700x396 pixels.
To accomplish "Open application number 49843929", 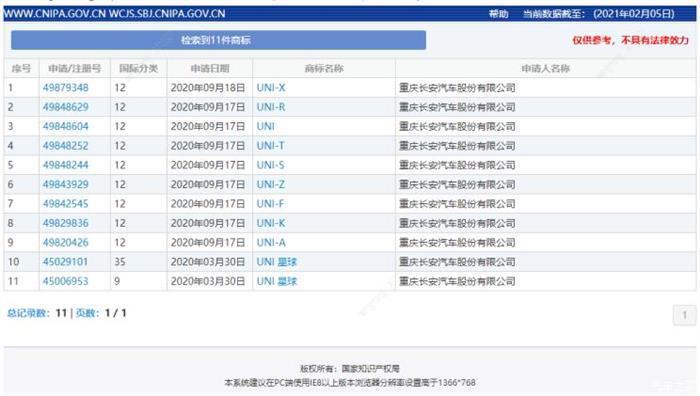I will click(66, 184).
